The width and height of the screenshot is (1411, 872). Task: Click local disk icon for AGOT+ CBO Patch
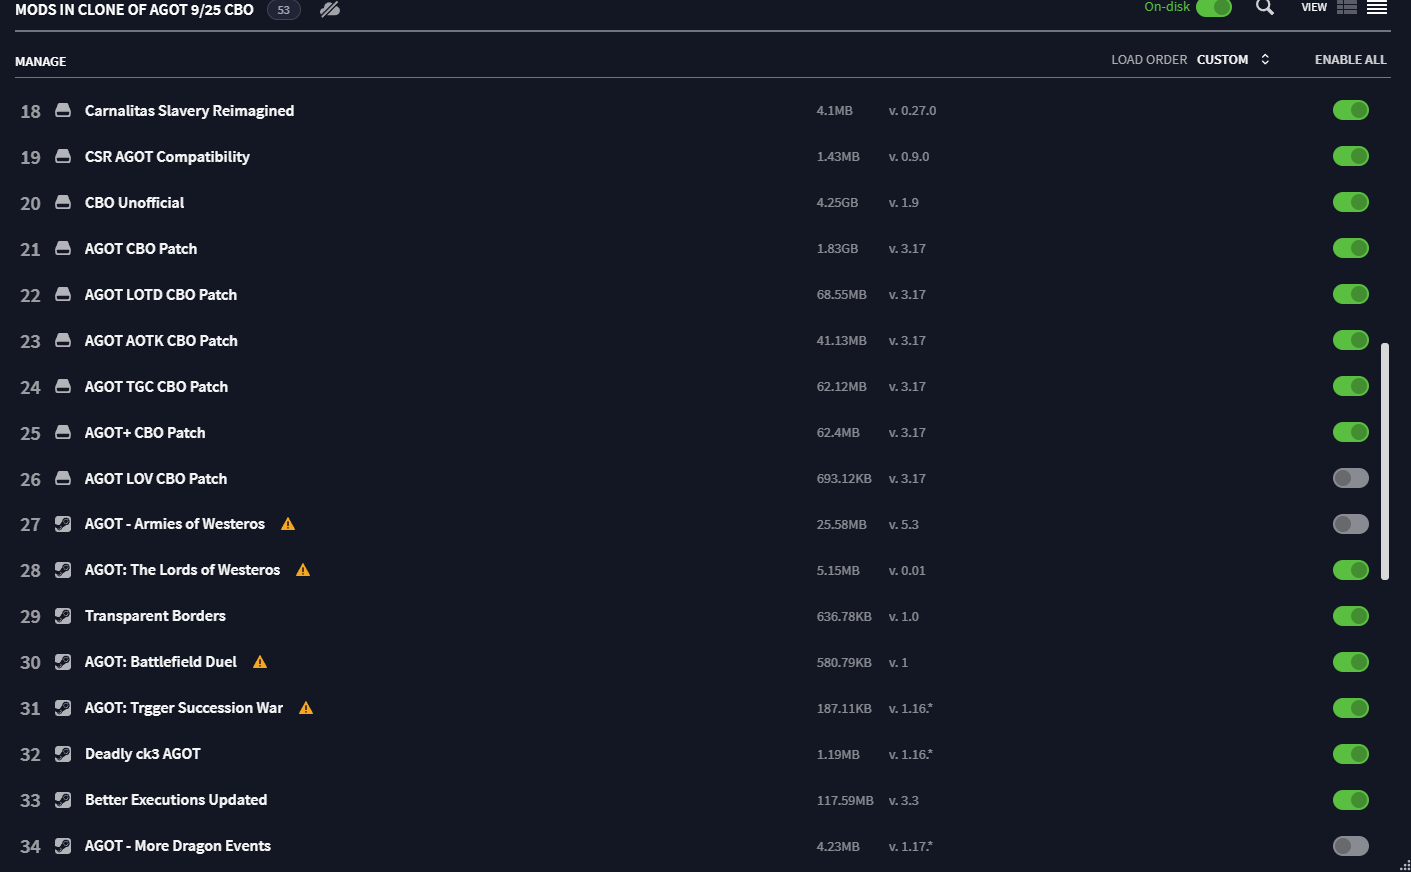[x=63, y=432]
